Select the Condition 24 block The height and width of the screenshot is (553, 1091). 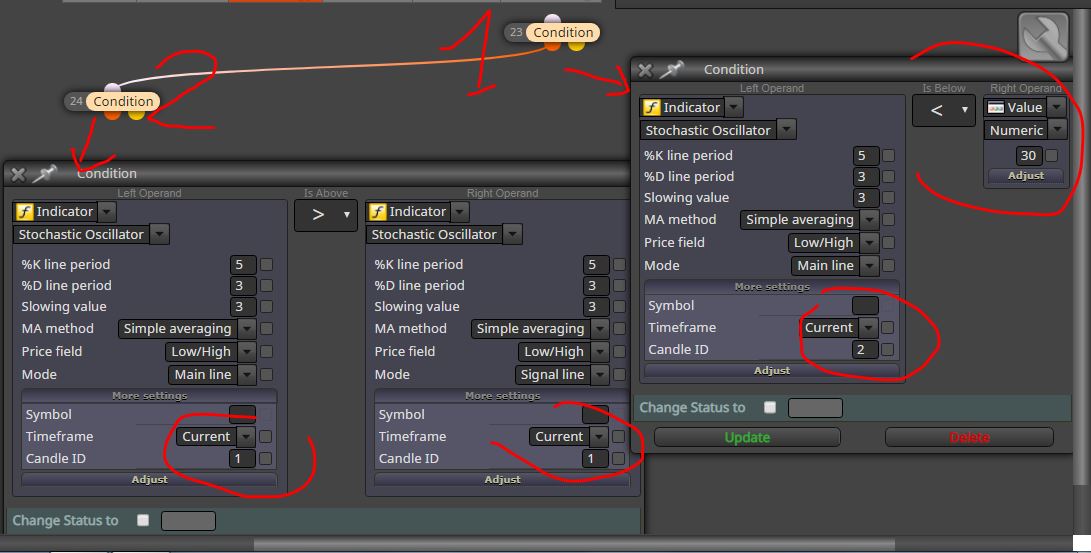tap(123, 101)
